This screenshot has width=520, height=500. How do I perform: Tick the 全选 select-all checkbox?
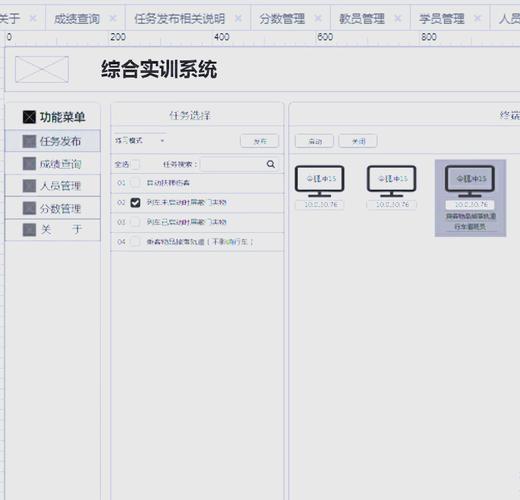(135, 164)
